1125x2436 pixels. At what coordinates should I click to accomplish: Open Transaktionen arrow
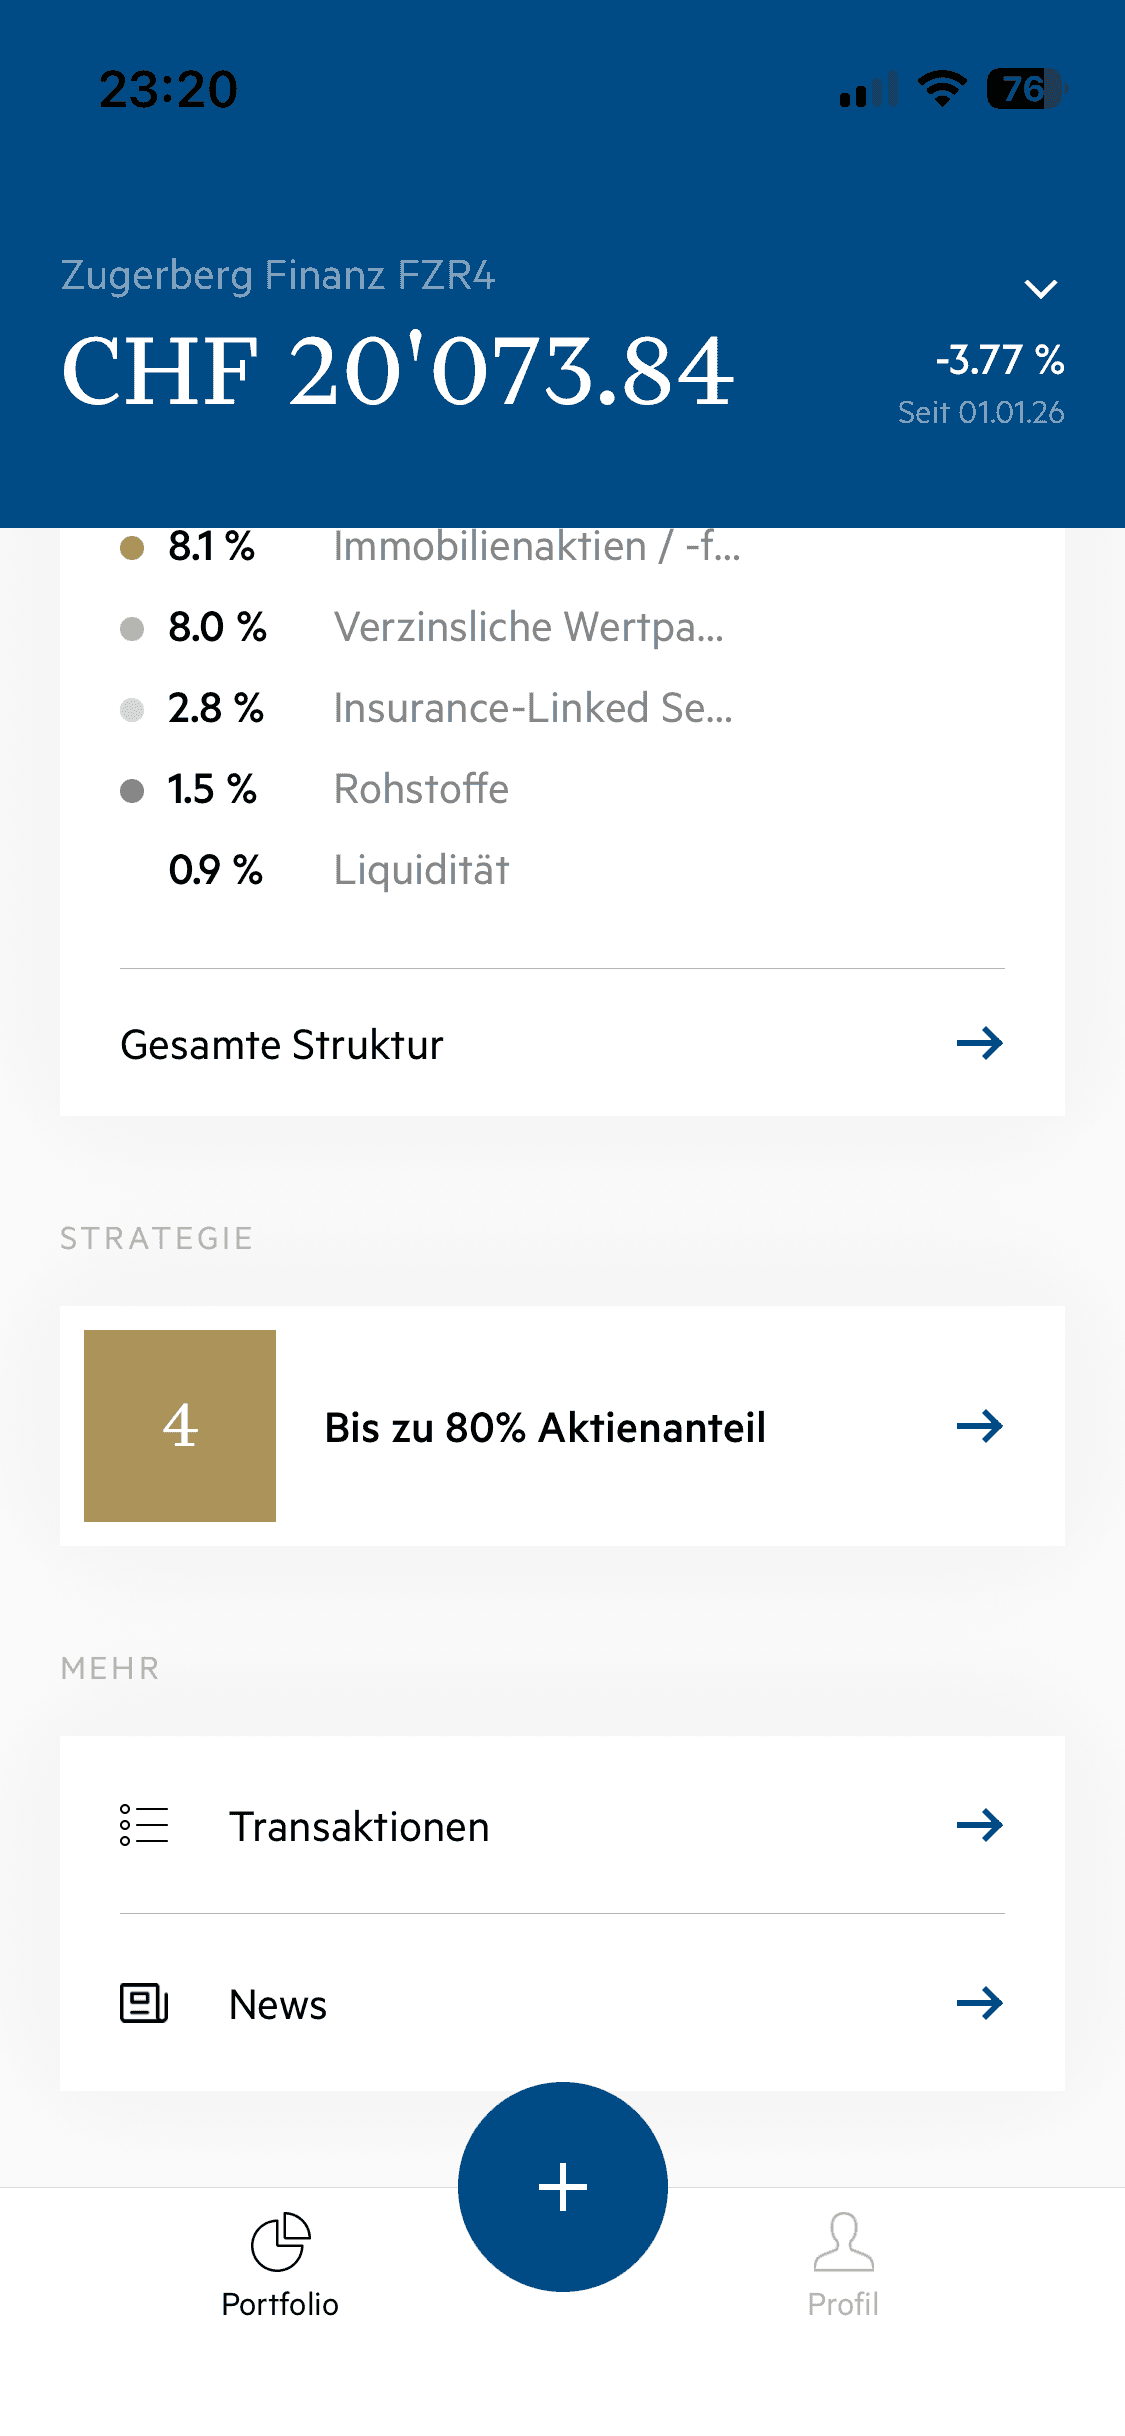pyautogui.click(x=979, y=1825)
